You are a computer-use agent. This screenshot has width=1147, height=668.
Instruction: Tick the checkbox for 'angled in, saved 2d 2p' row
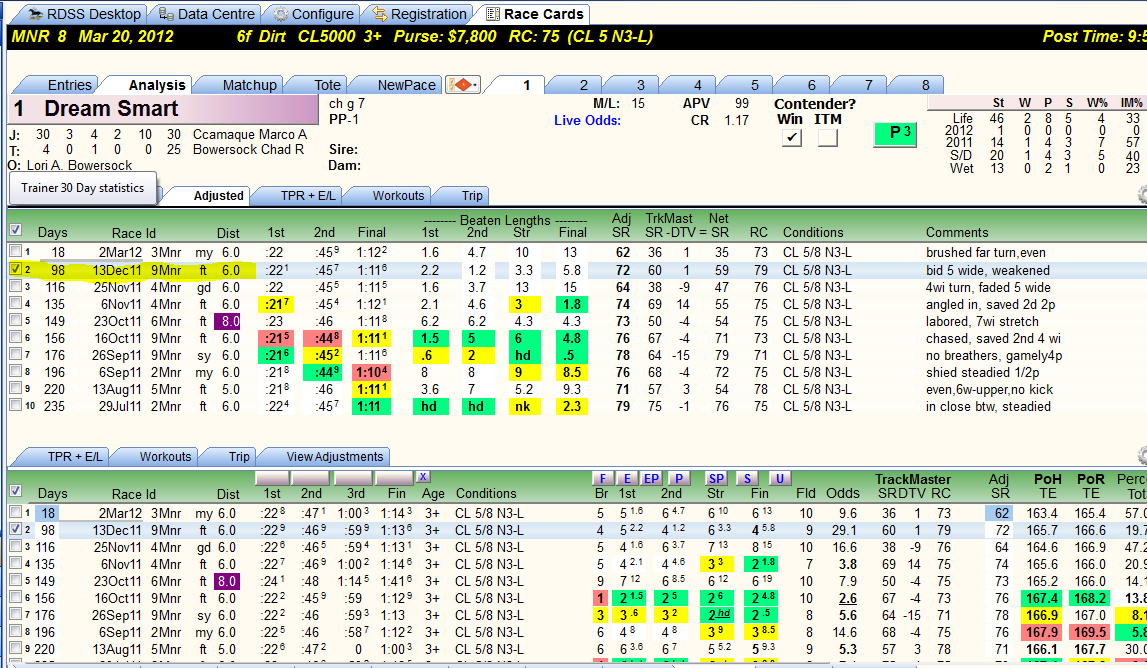click(15, 303)
